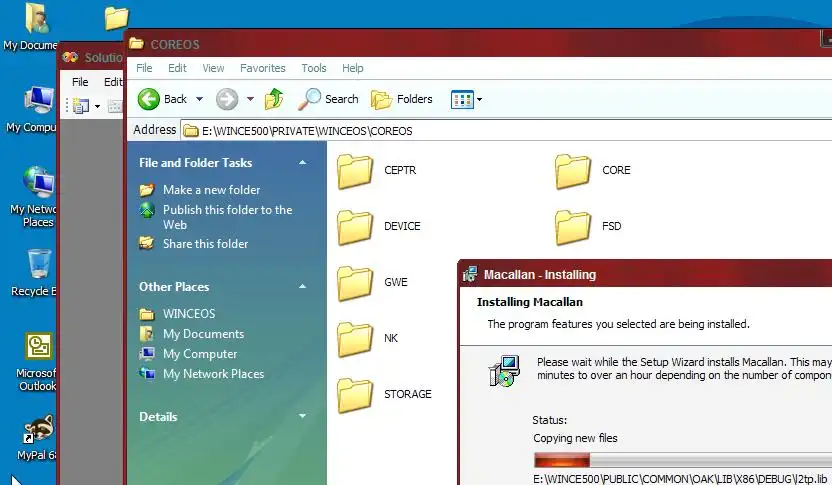Open the Solution window toolbar icon dropdown arrow

[97, 106]
